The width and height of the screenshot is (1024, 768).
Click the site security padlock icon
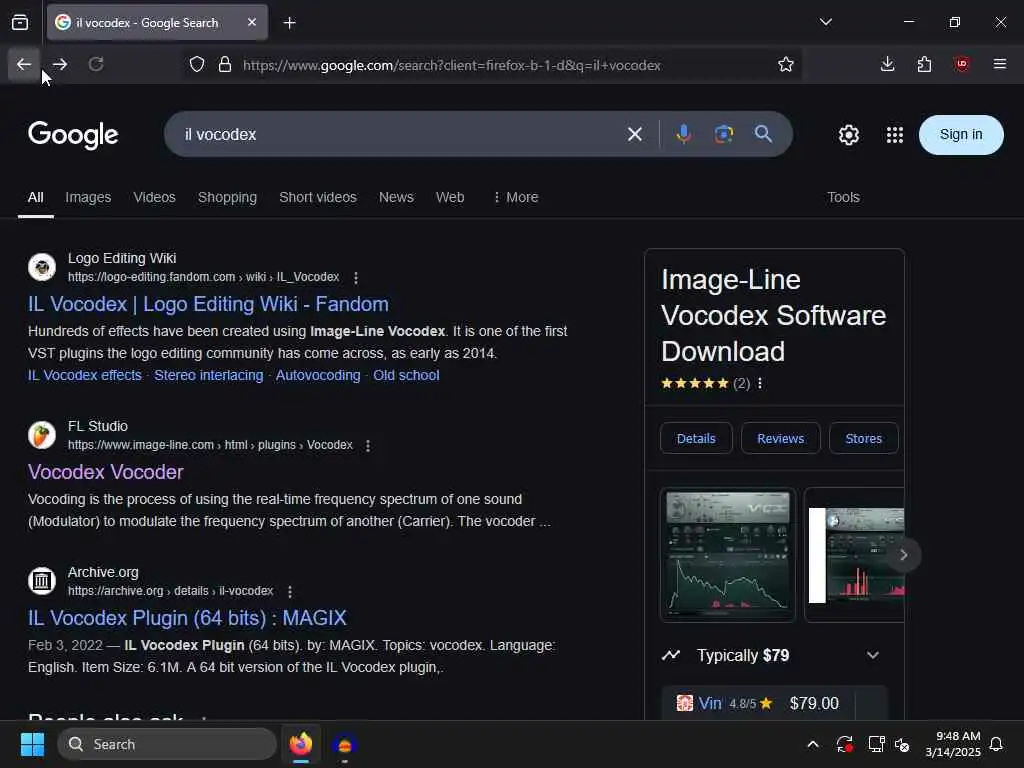point(225,65)
